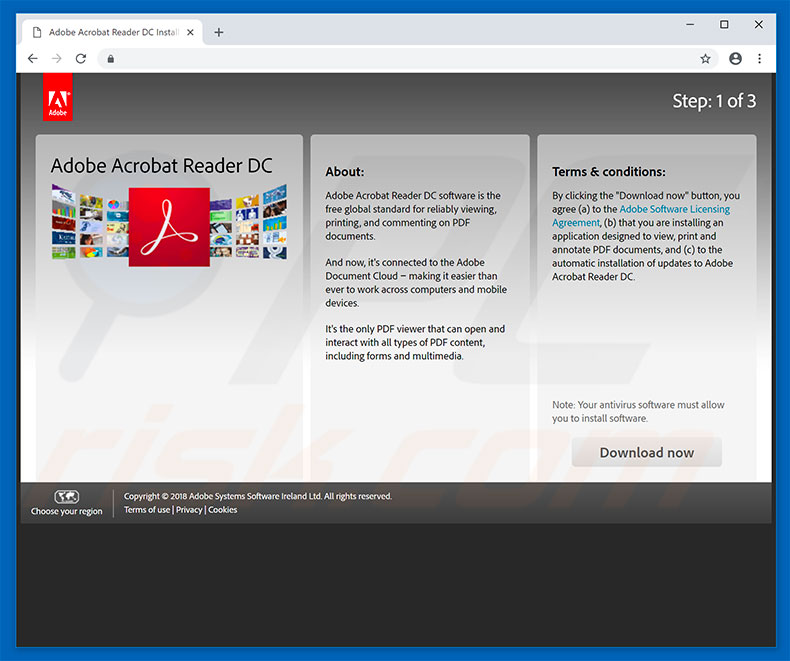Bookmark this page with the star icon
This screenshot has width=790, height=661.
705,59
